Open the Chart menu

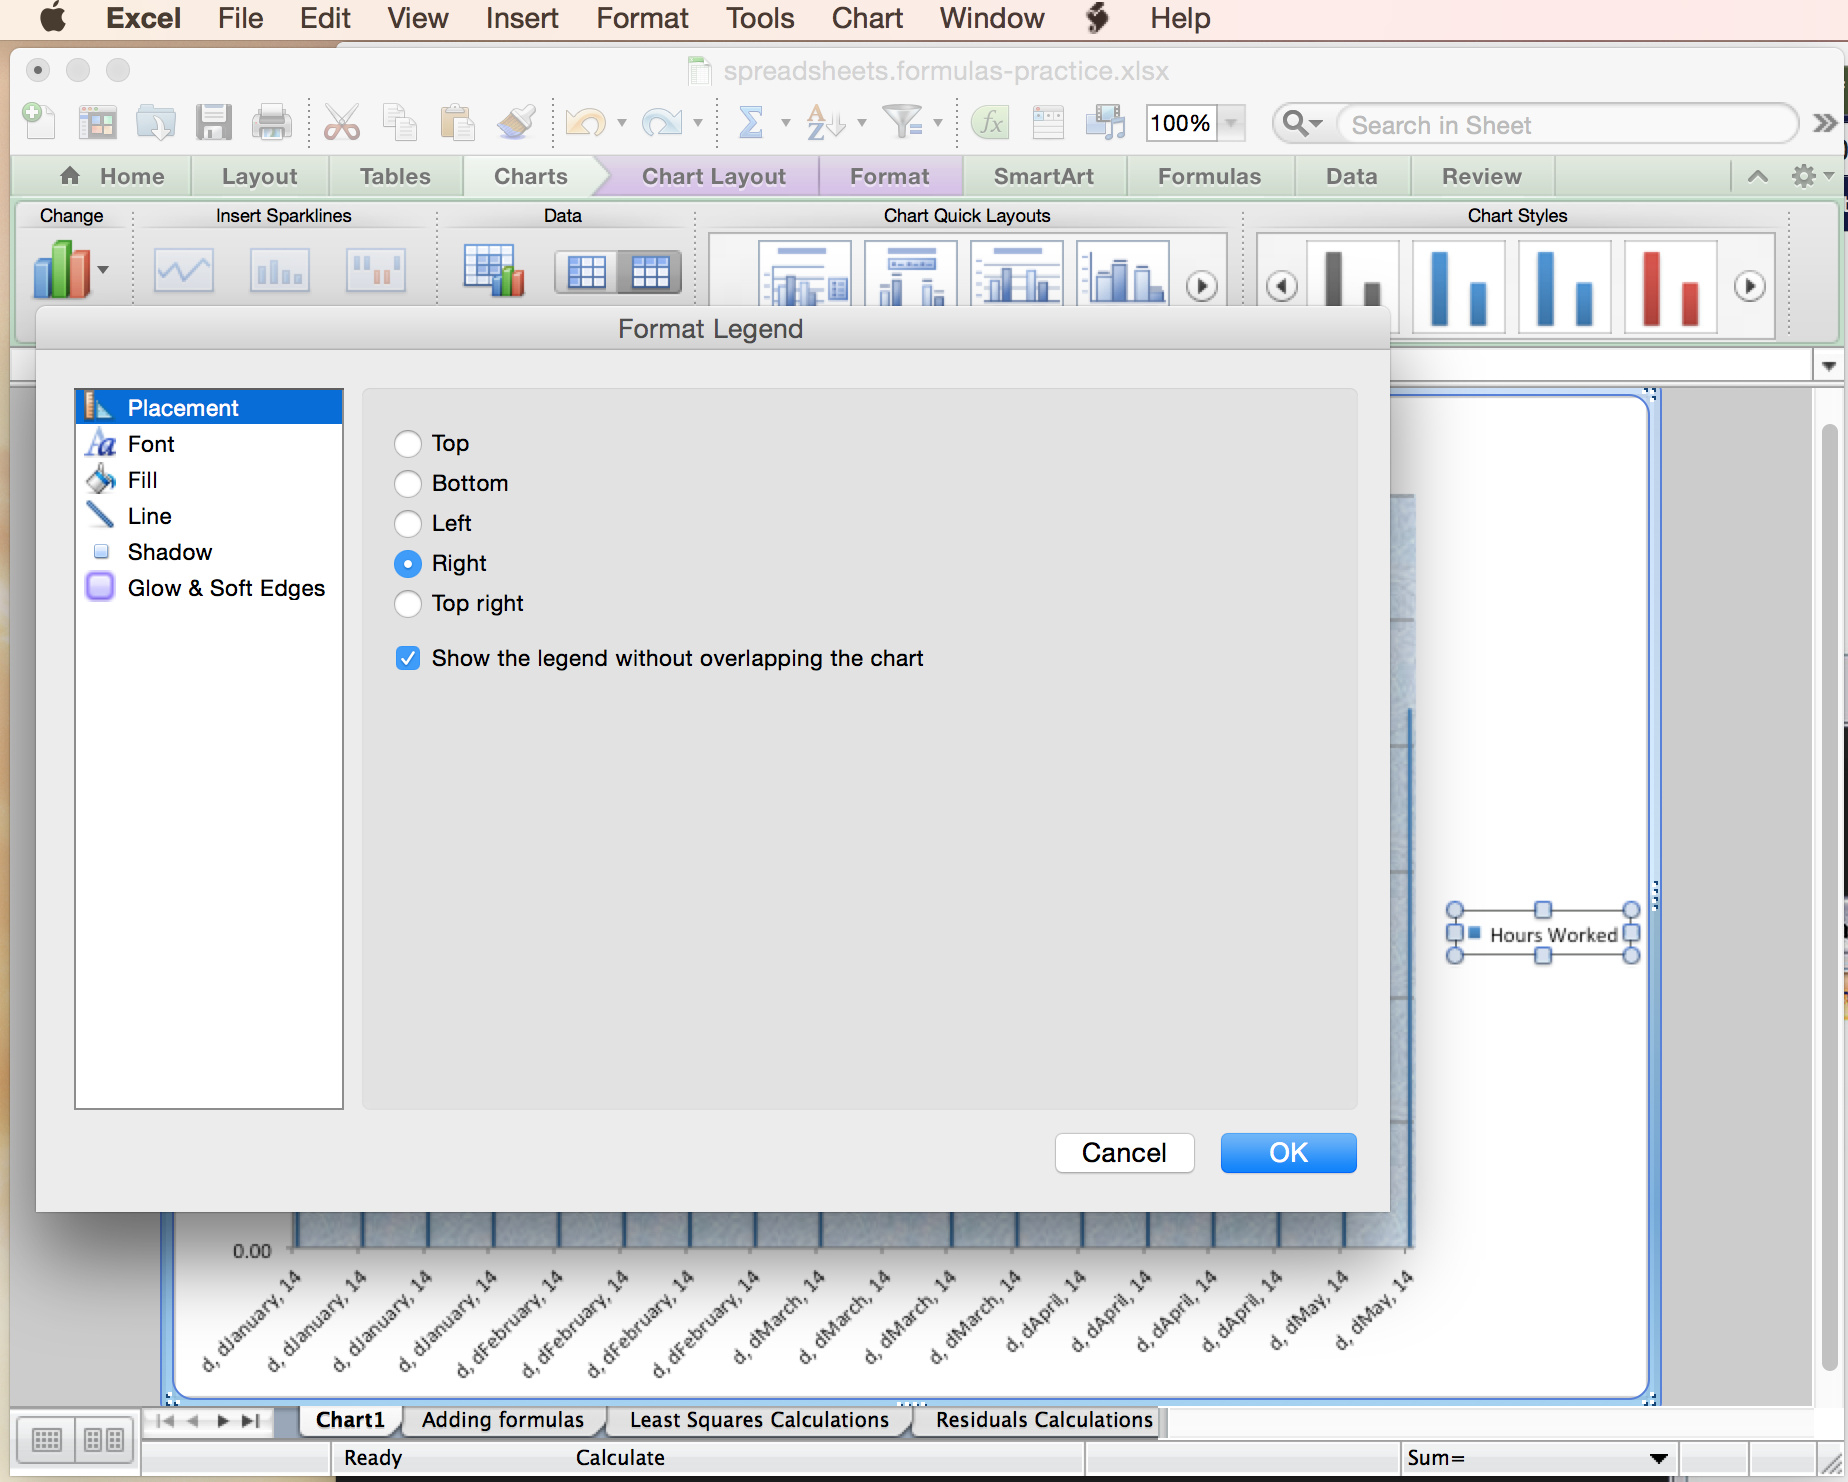click(x=865, y=18)
